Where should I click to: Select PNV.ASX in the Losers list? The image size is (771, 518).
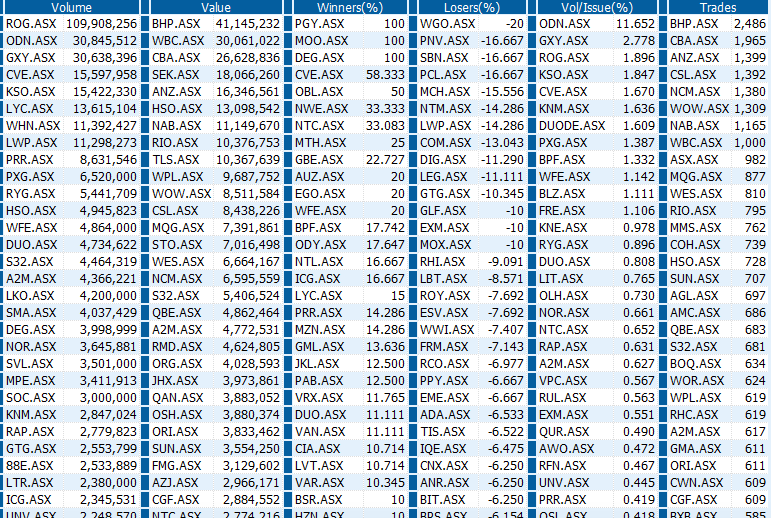pos(444,41)
